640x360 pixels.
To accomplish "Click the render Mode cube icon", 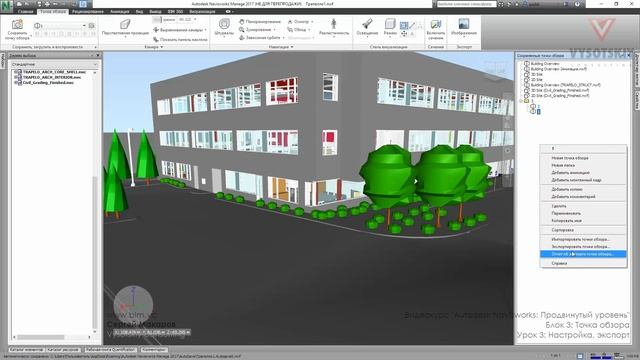I will coord(390,23).
